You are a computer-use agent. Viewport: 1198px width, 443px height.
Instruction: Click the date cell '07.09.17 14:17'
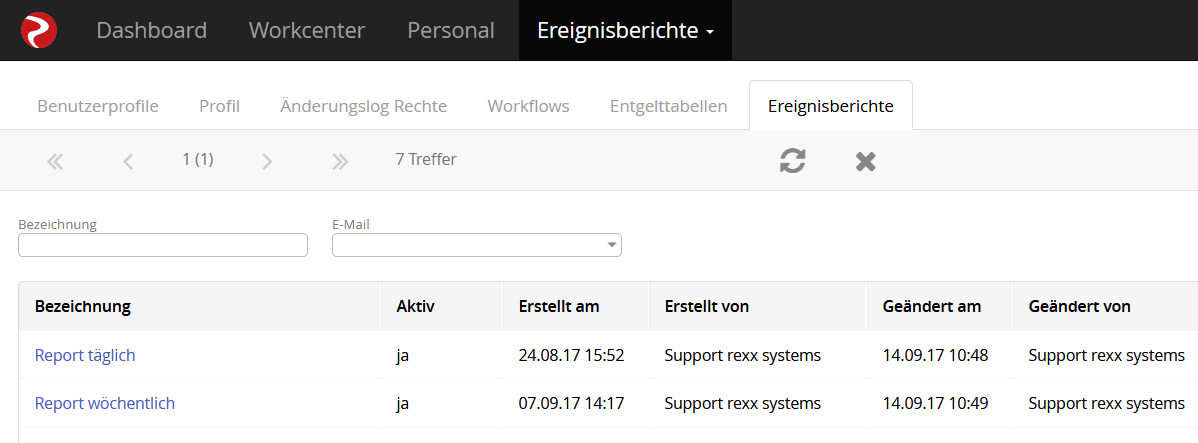(571, 403)
